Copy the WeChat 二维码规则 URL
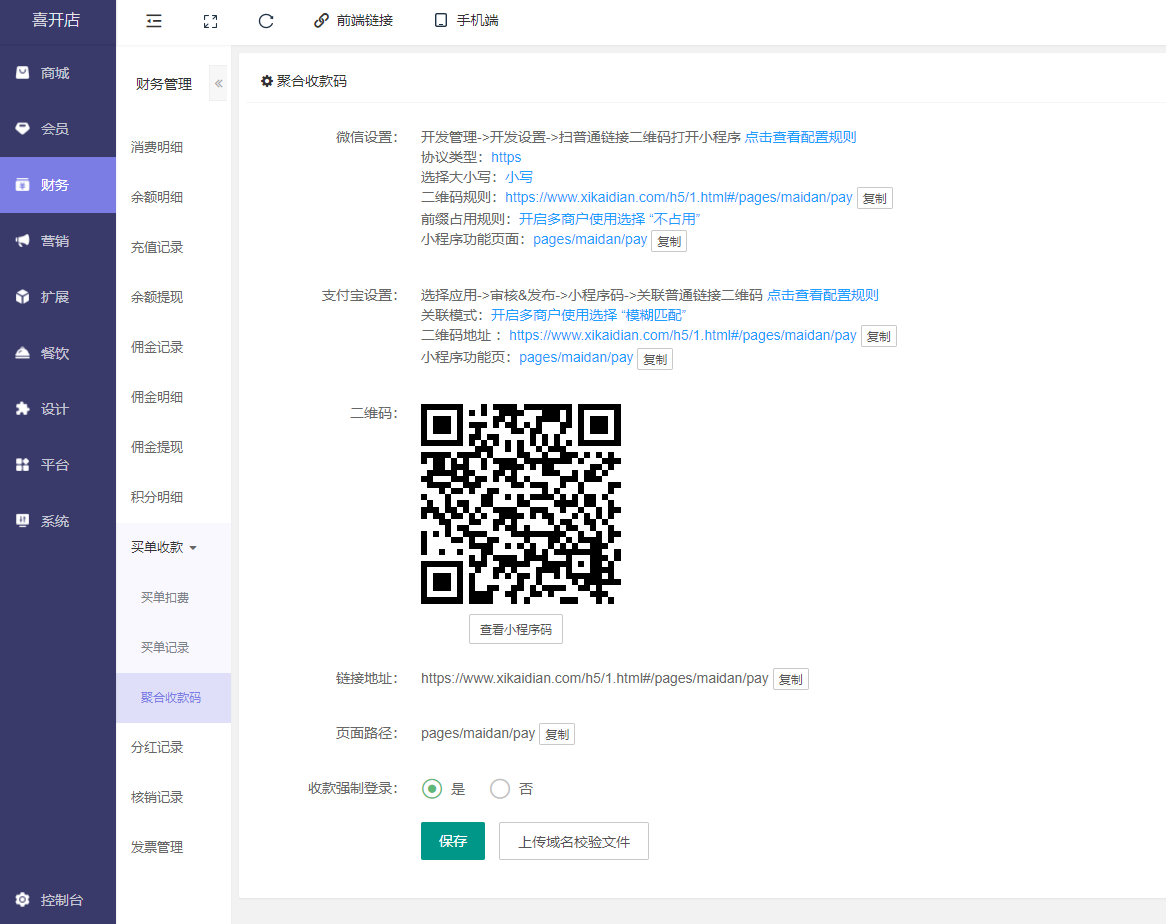The image size is (1166, 924). 874,198
